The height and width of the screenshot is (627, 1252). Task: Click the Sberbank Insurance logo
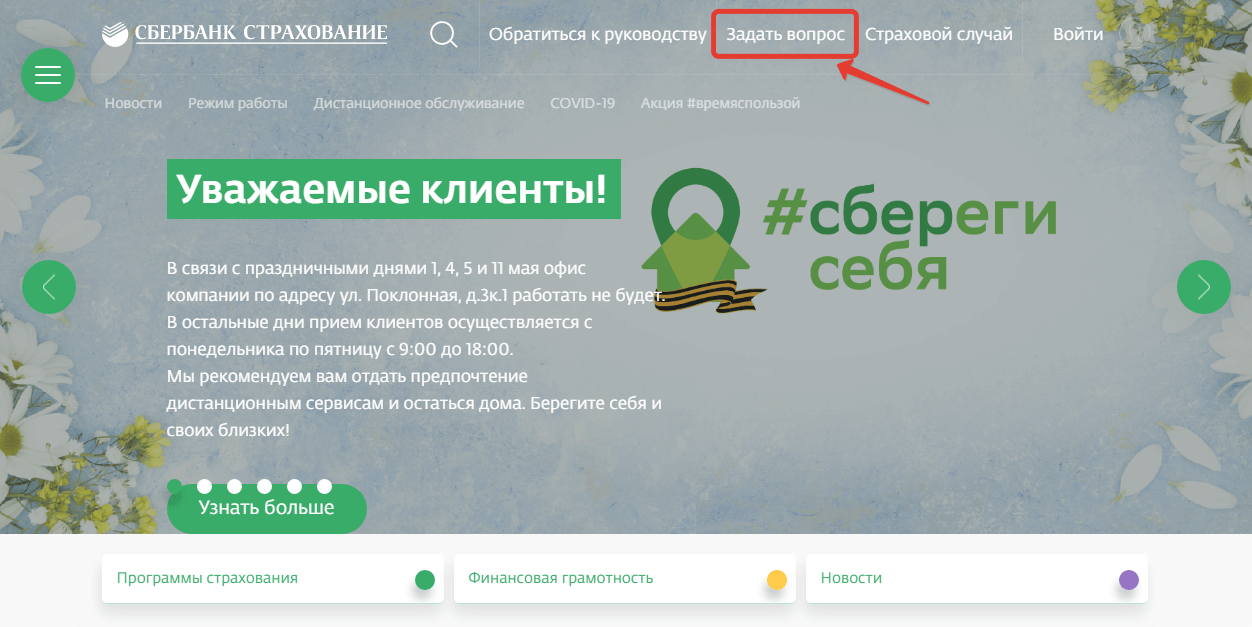click(245, 33)
